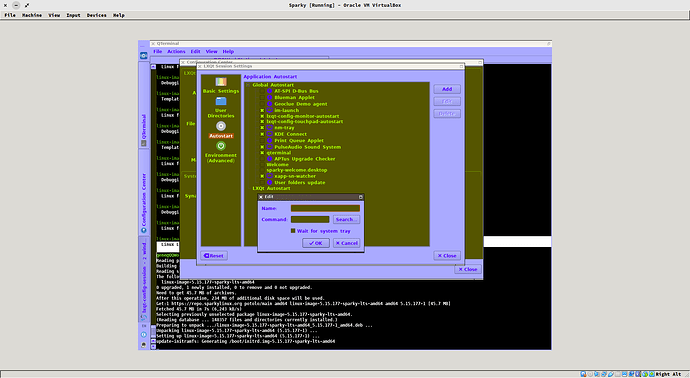Check the Print Queue Applet autostart box

click(262, 141)
